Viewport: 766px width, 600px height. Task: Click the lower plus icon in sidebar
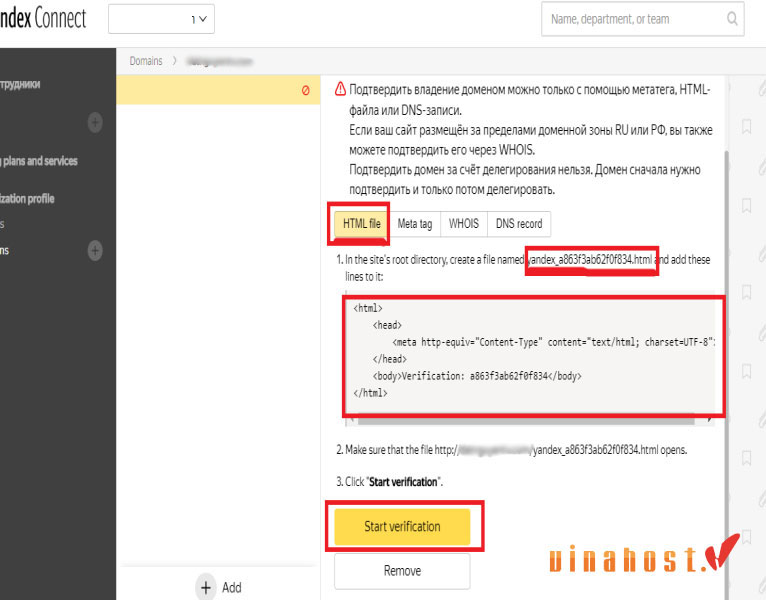(95, 251)
